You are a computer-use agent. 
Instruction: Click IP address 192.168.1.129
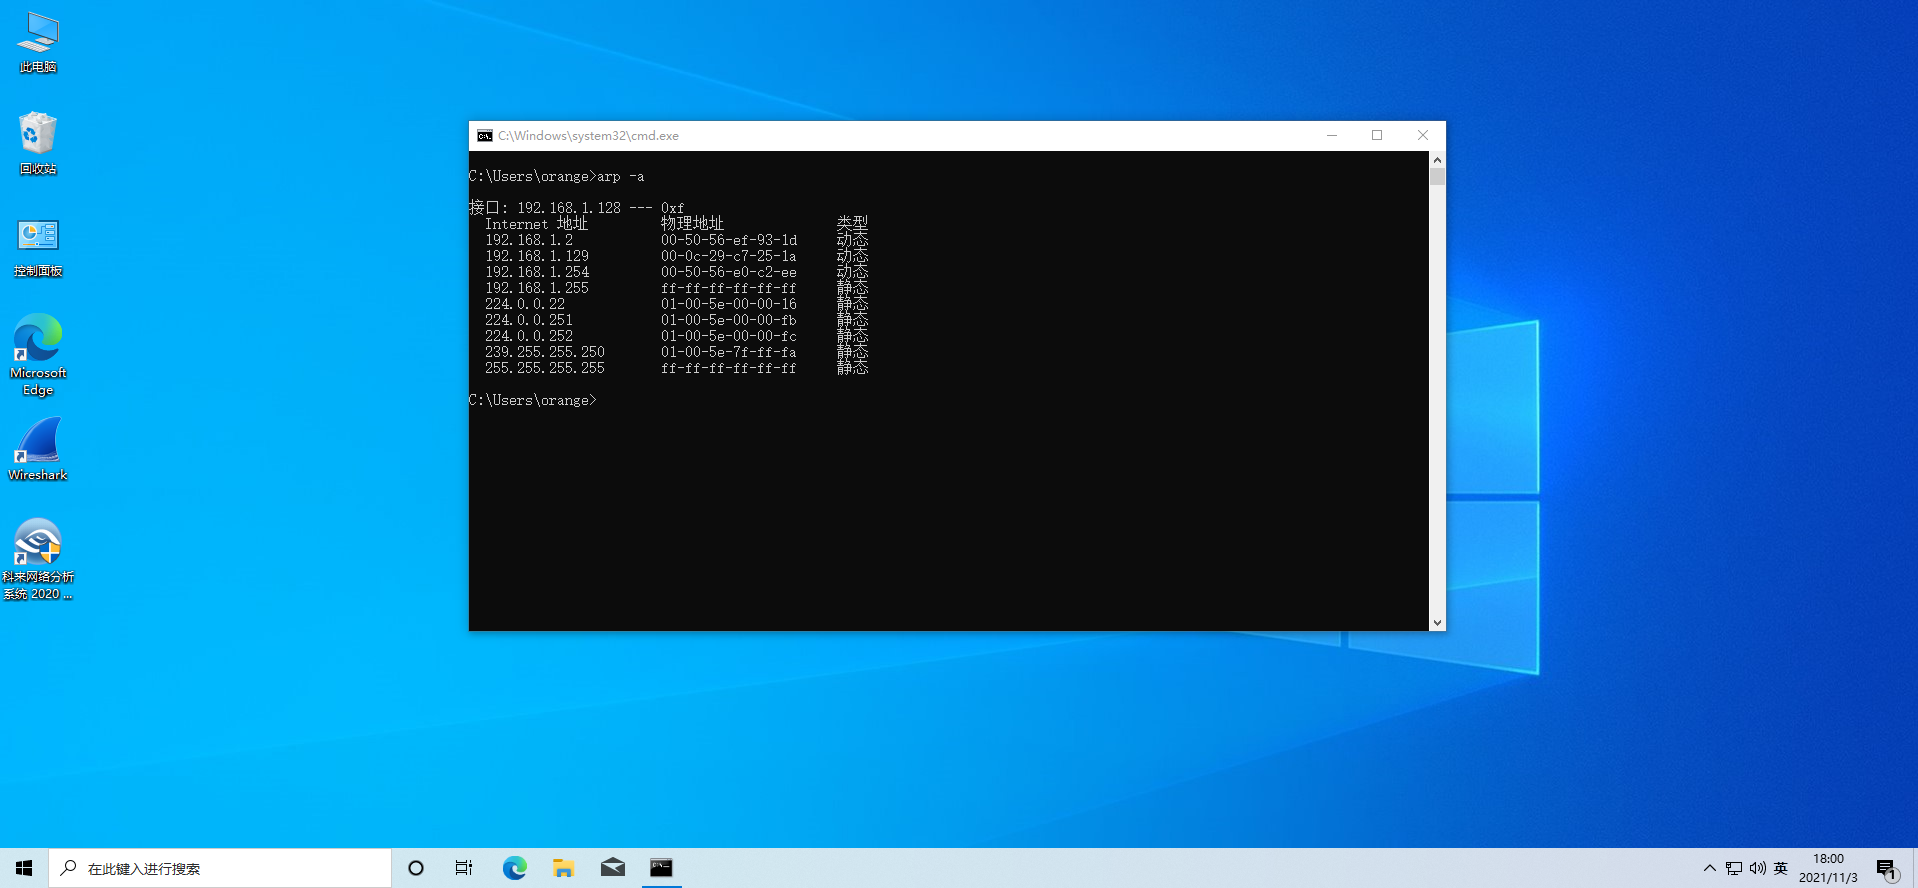click(x=537, y=256)
